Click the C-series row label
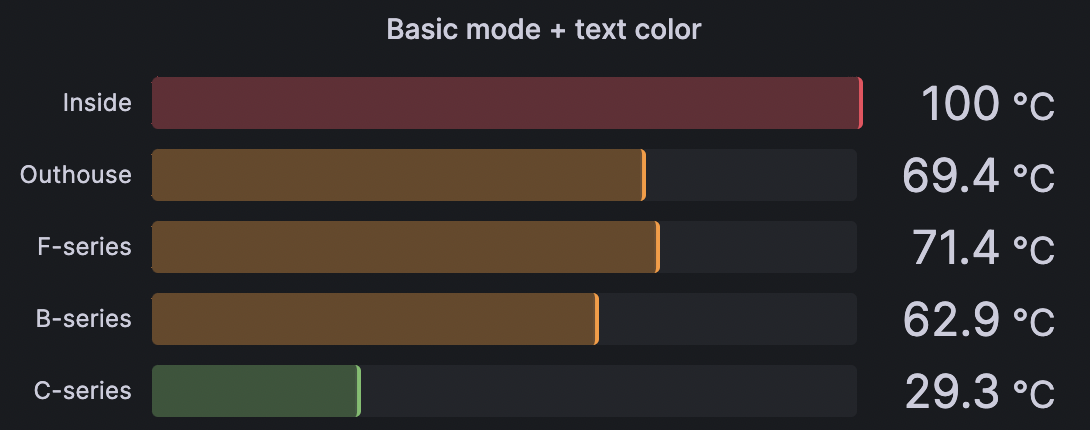The width and height of the screenshot is (1090, 430). [82, 391]
